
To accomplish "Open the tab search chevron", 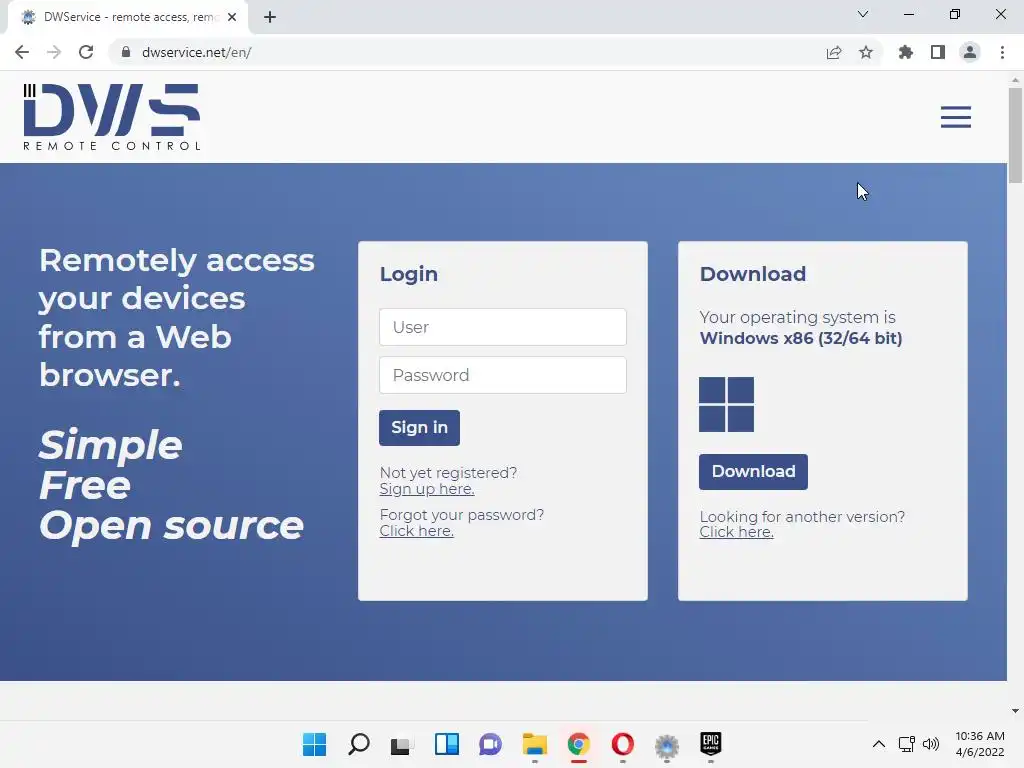I will (x=863, y=14).
